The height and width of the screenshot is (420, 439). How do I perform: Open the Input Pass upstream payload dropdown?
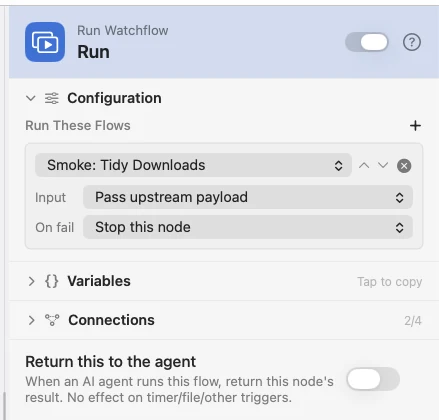point(248,197)
